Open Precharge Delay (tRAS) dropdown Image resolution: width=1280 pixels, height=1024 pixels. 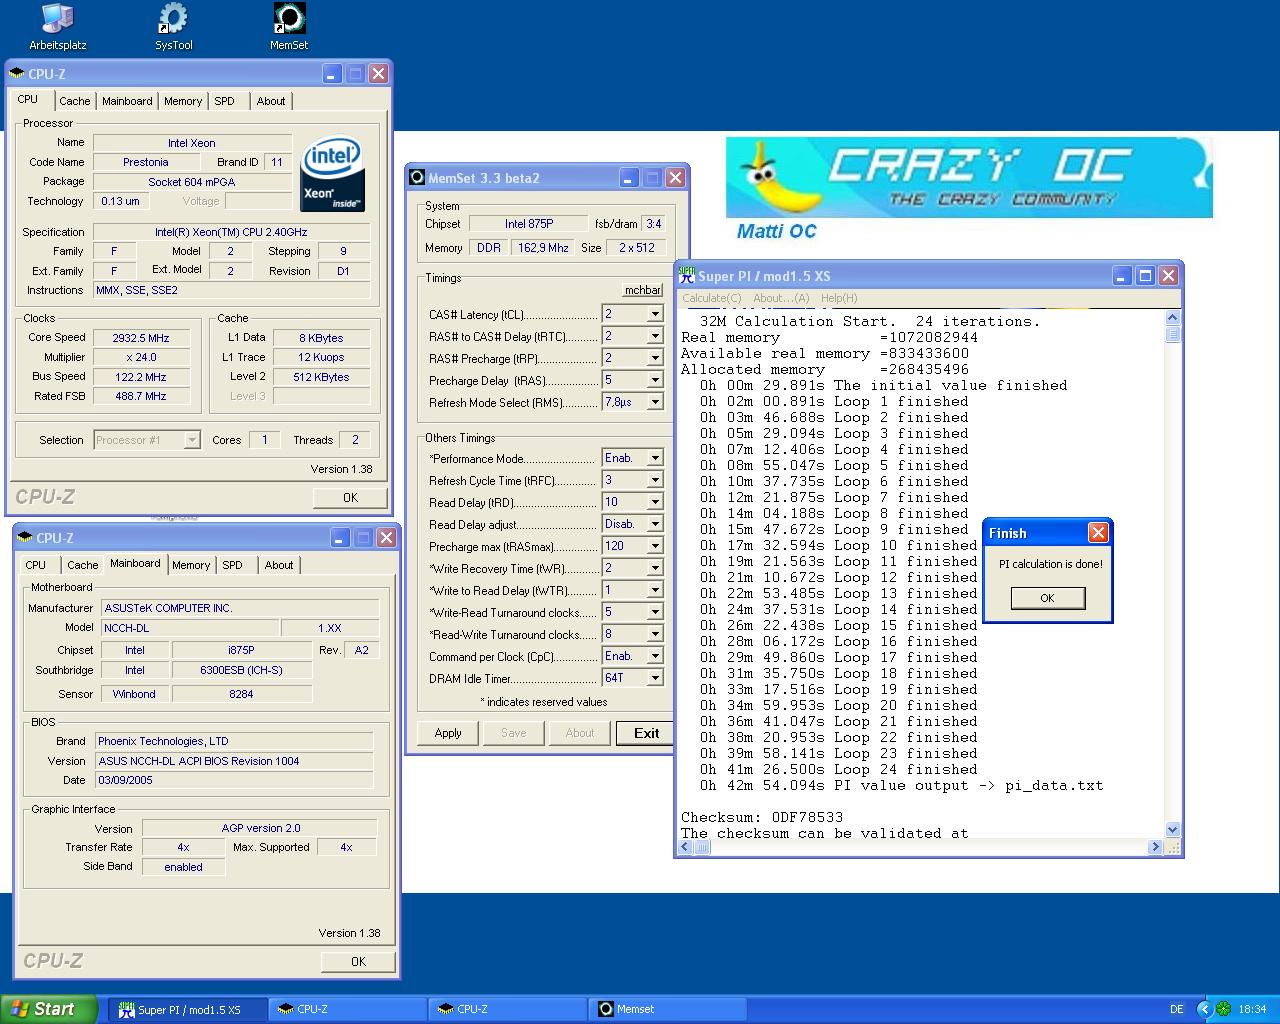[655, 380]
